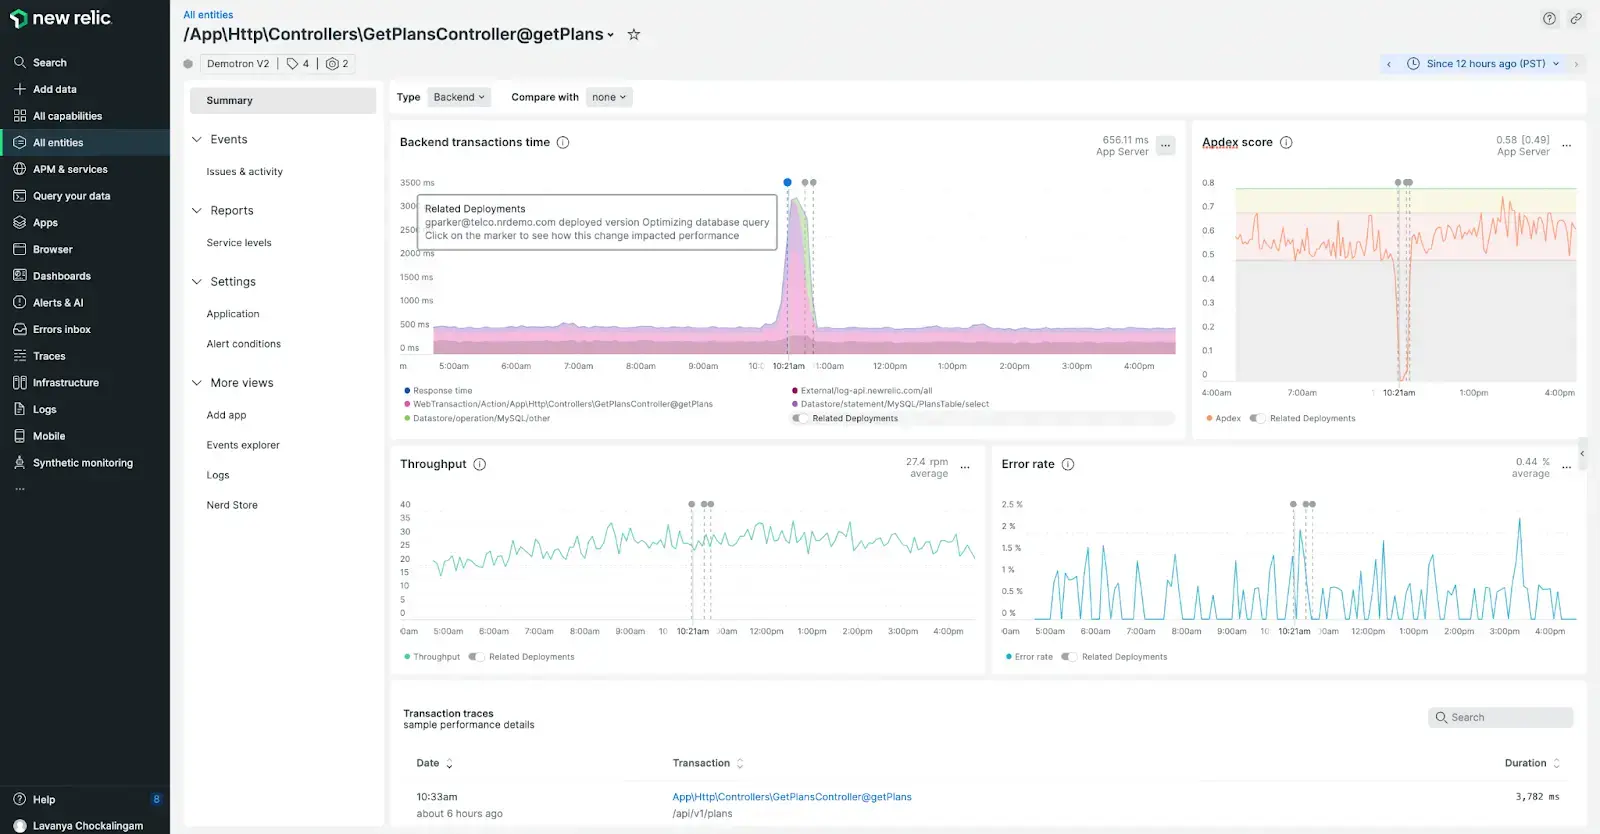Open the help question mark icon

(x=1549, y=18)
